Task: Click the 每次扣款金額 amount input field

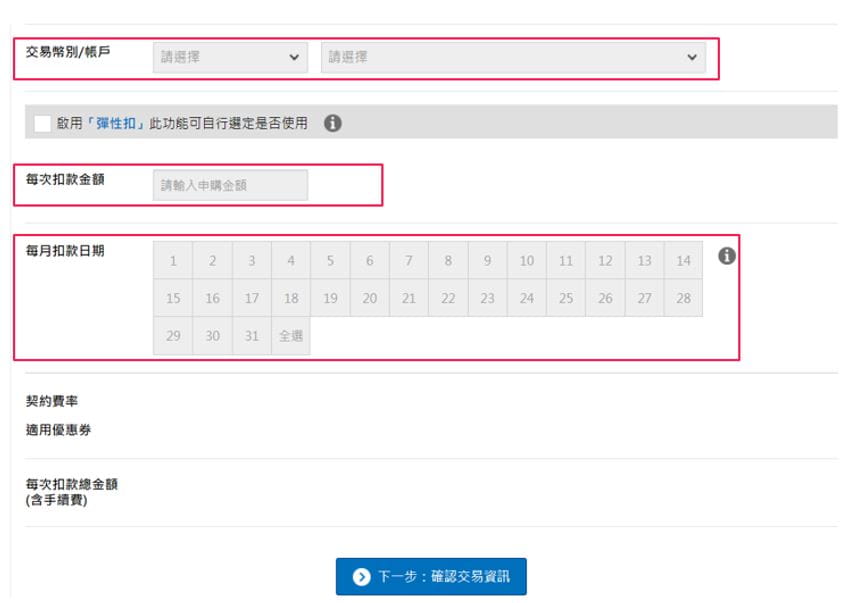Action: (230, 185)
